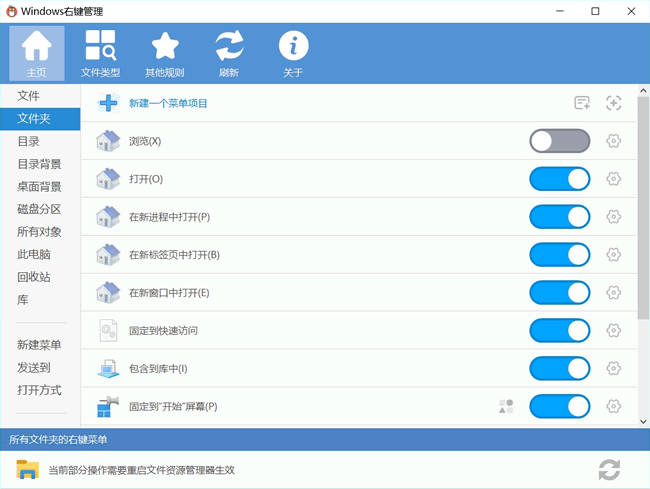
Task: Toggle off 固定到快速访问 switch
Action: point(560,330)
